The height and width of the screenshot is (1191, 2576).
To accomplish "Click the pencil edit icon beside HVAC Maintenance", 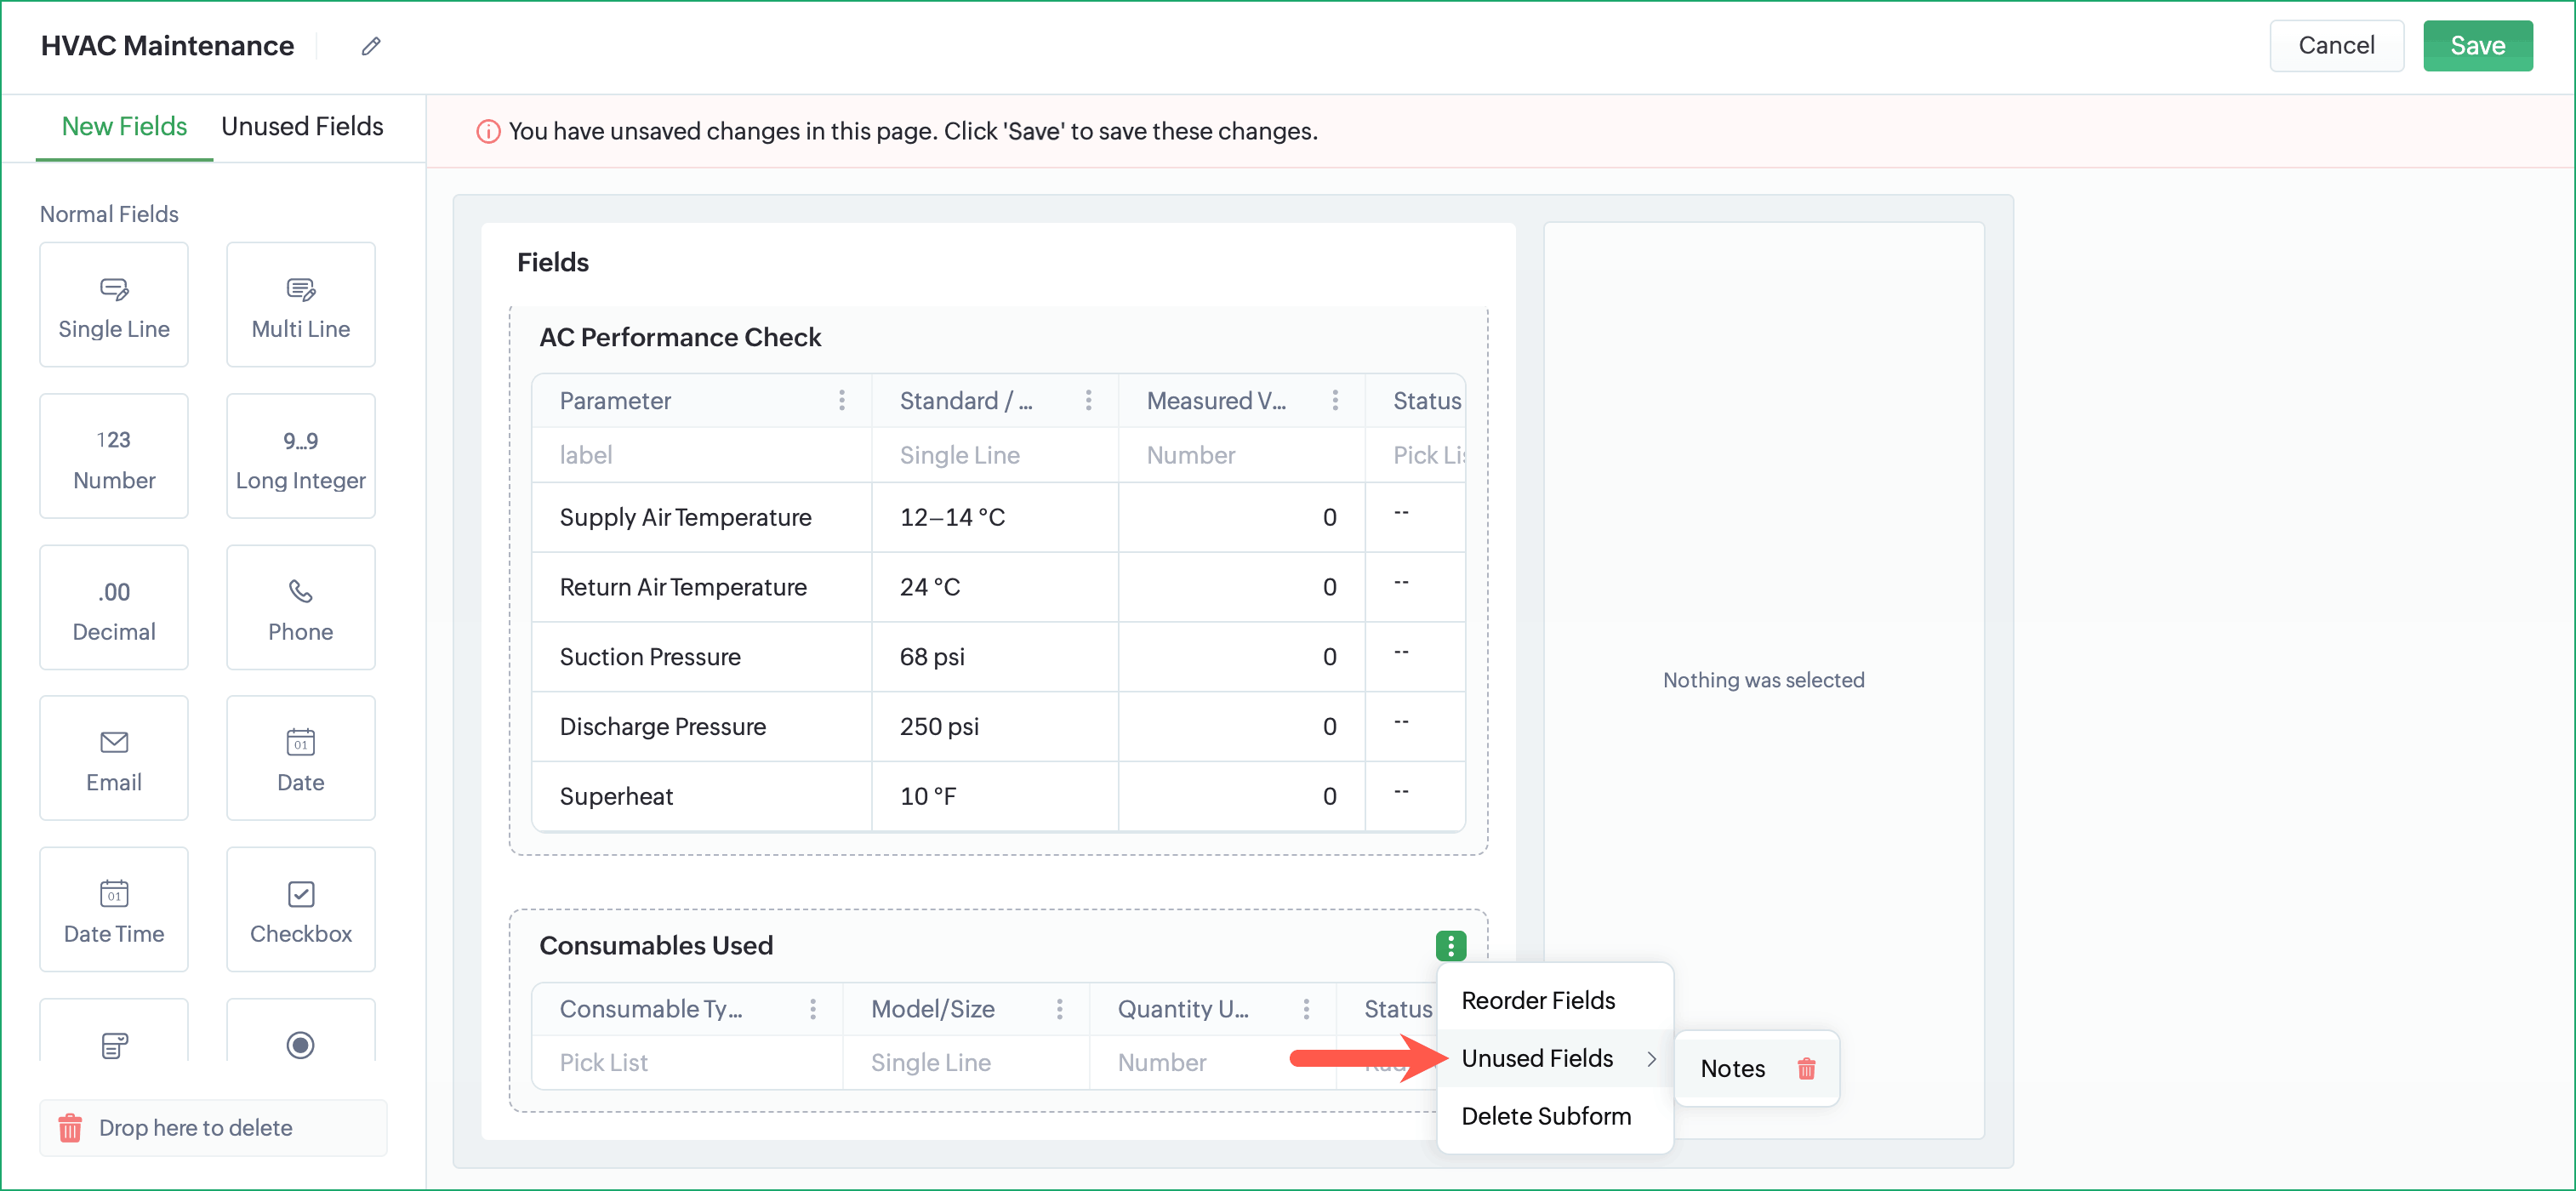I will point(371,46).
